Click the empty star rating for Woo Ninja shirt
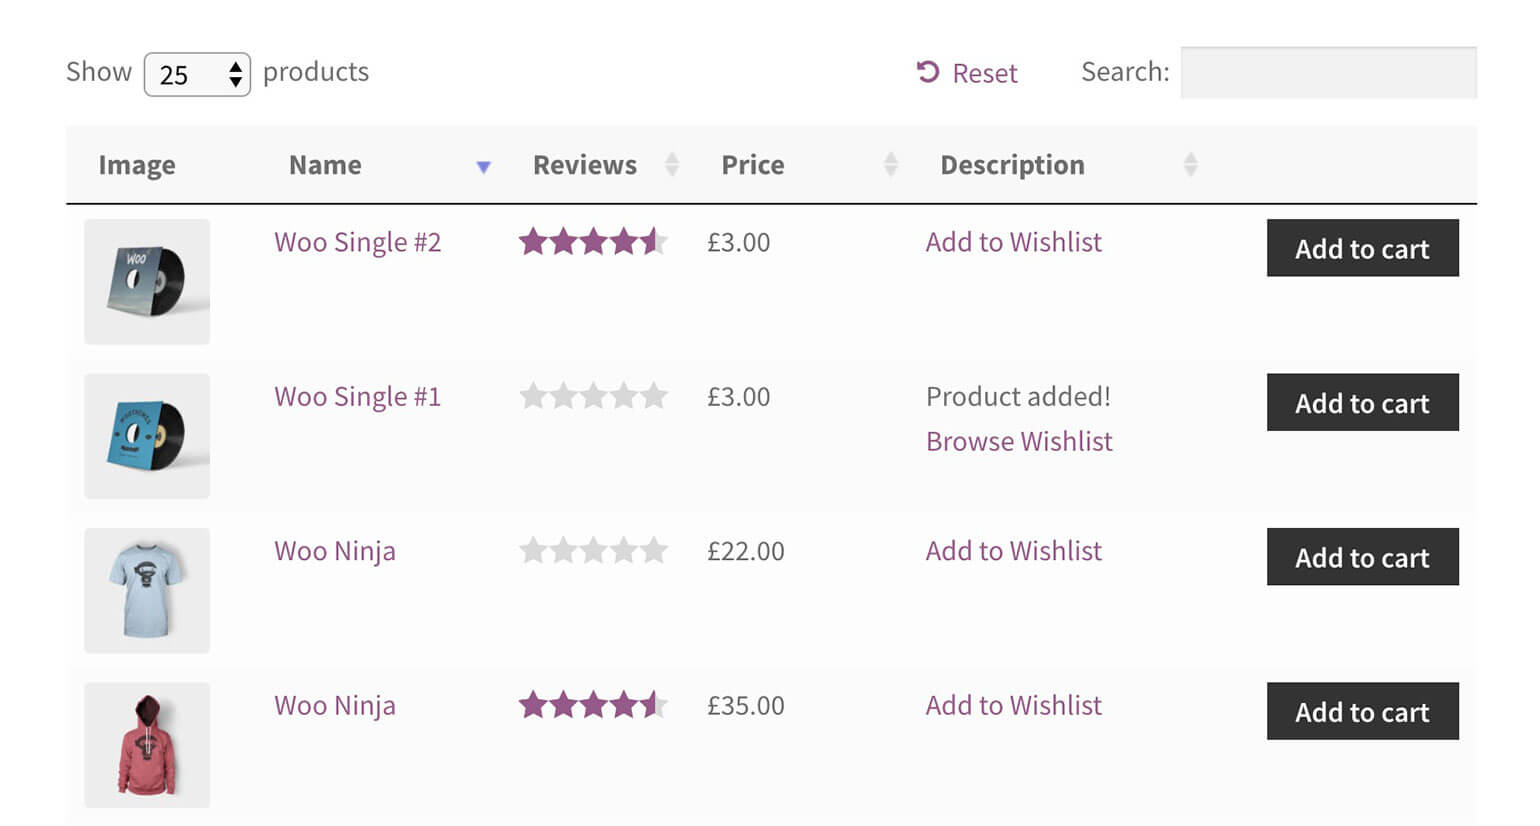Image resolution: width=1540 pixels, height=826 pixels. pyautogui.click(x=593, y=551)
